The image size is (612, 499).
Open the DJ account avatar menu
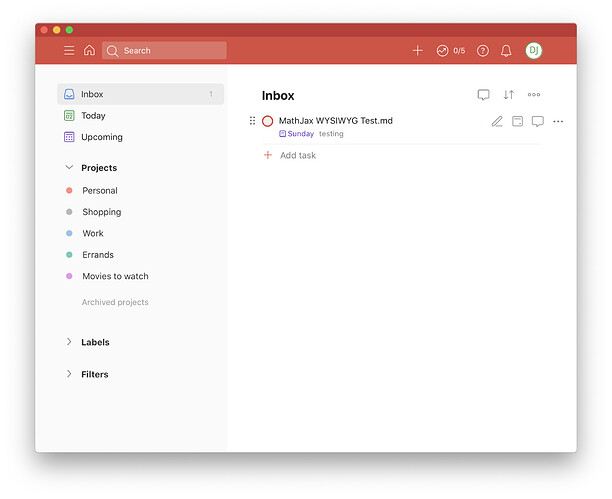coord(534,50)
